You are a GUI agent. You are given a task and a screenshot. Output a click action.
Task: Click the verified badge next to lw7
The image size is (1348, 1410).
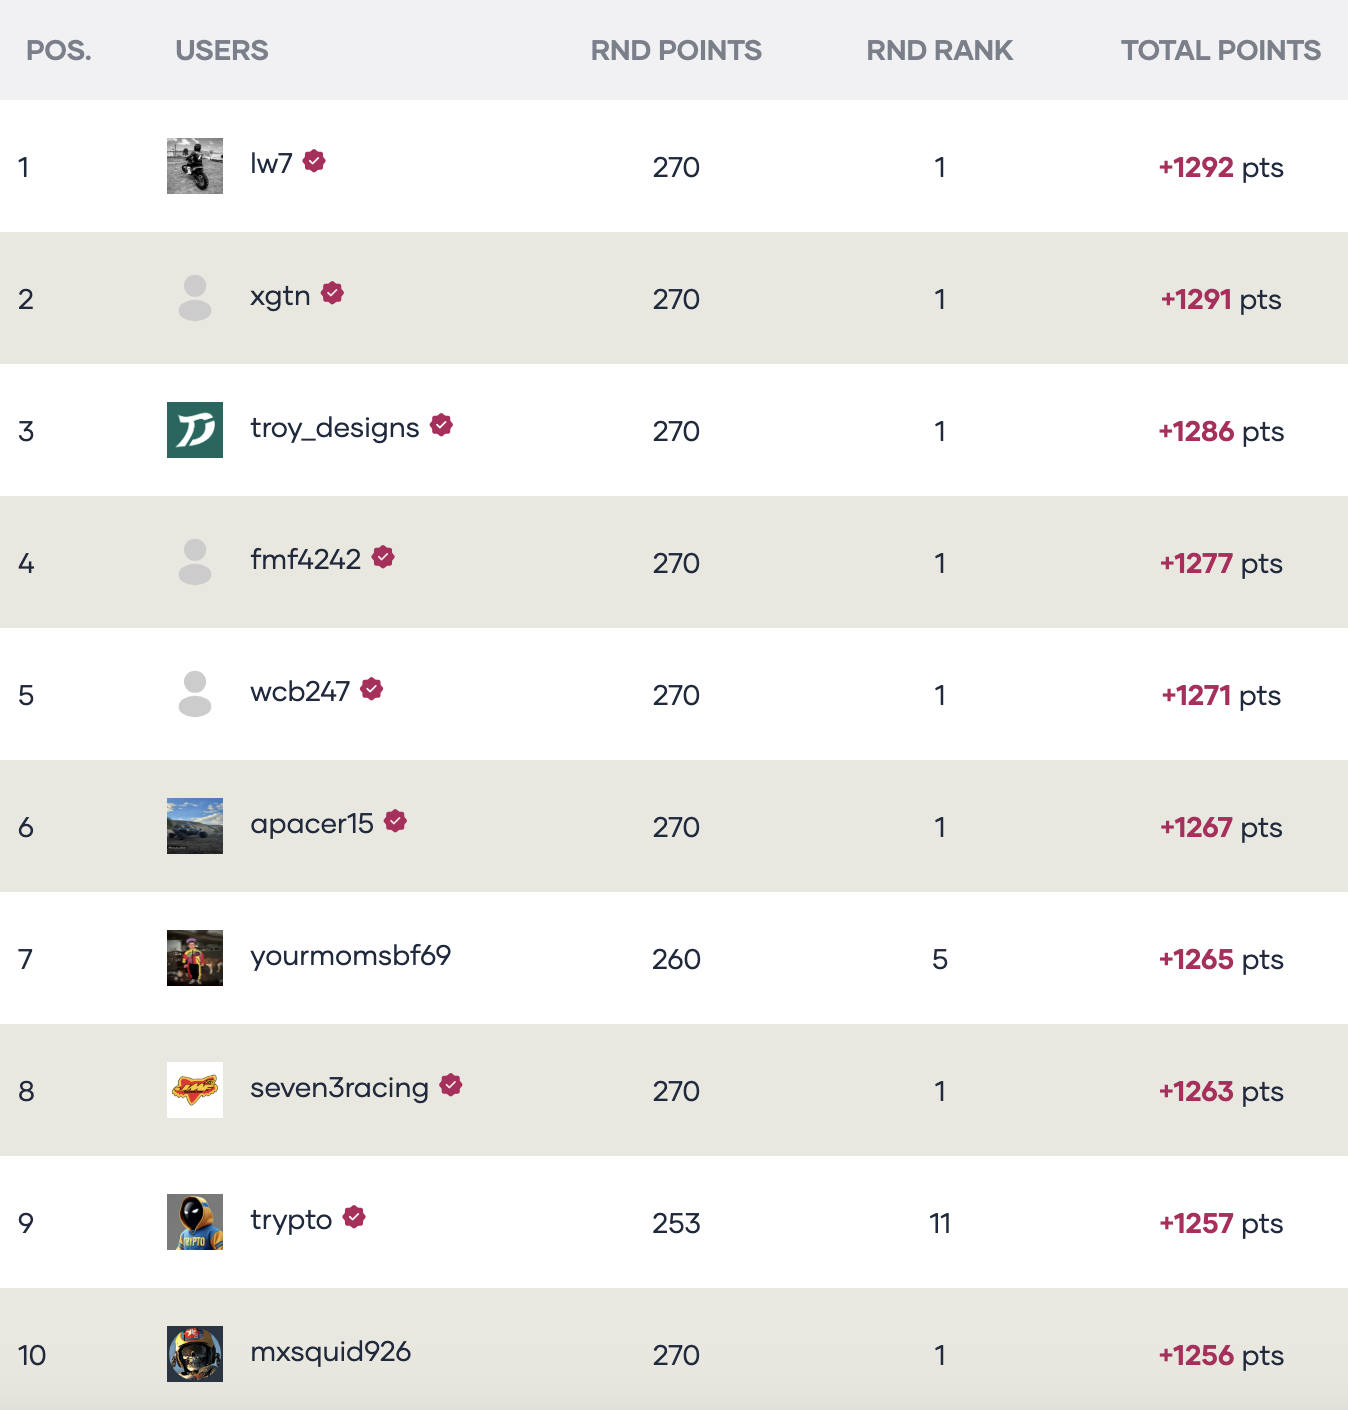pyautogui.click(x=314, y=161)
